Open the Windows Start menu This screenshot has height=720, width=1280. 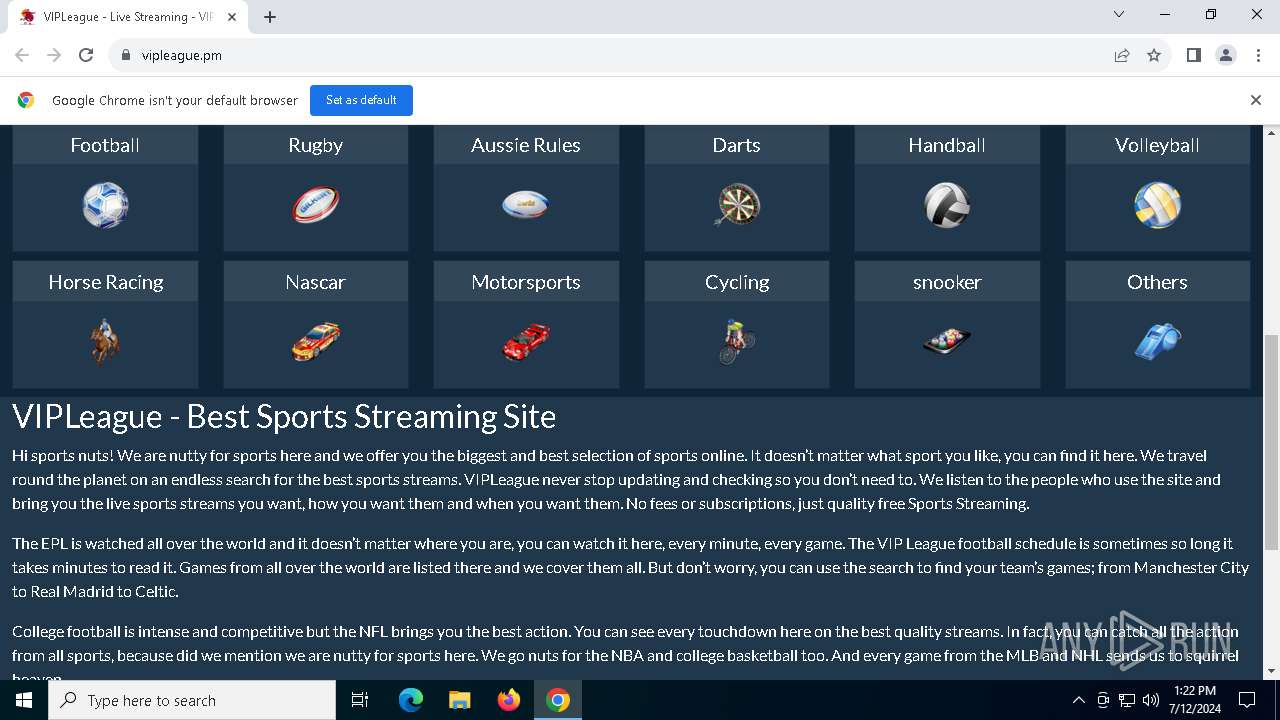tap(24, 700)
